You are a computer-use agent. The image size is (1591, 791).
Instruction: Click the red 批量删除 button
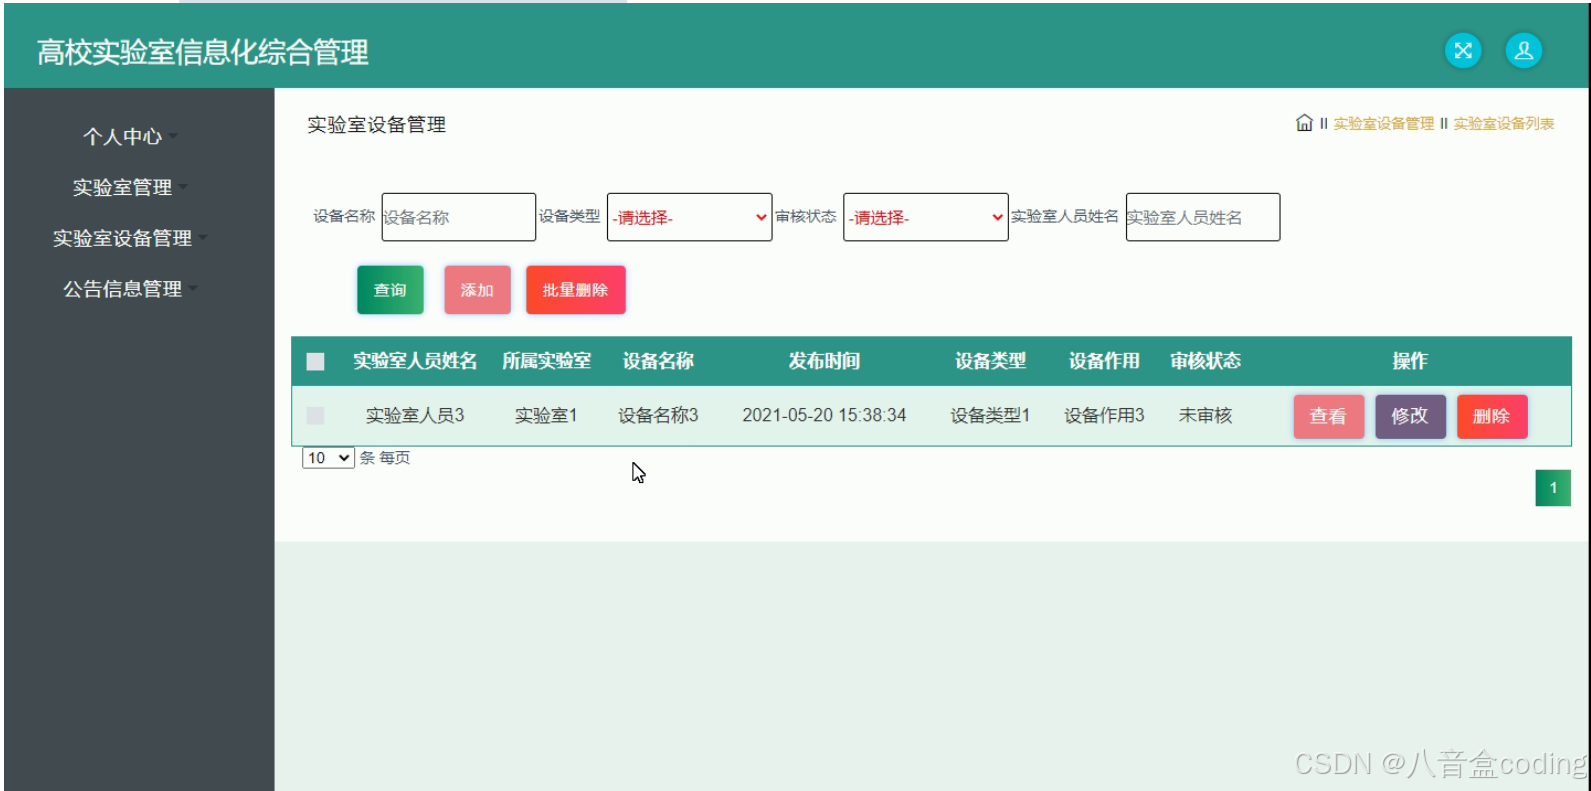(x=575, y=290)
